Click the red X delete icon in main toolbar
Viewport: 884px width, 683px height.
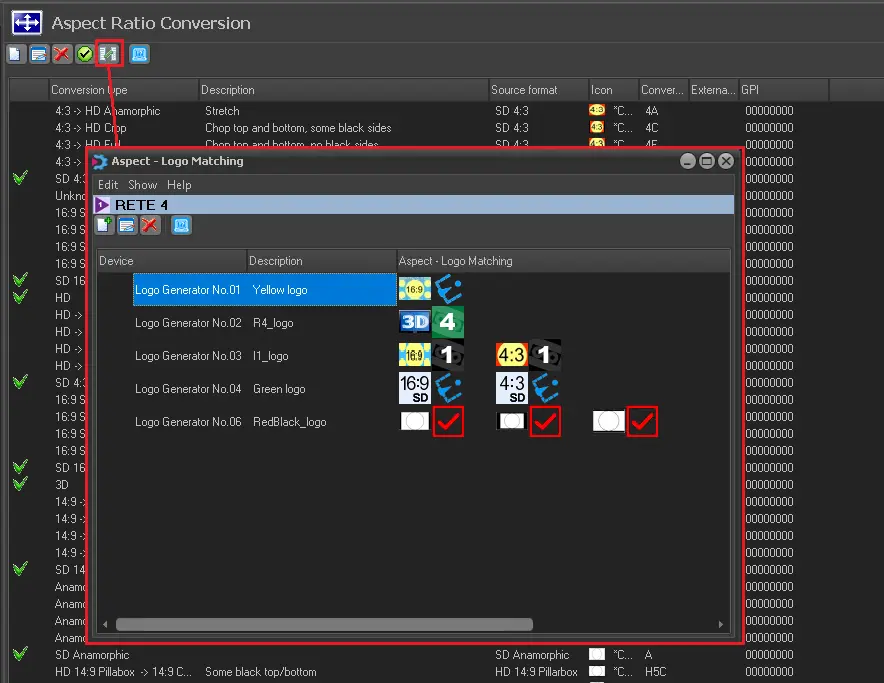[62, 54]
